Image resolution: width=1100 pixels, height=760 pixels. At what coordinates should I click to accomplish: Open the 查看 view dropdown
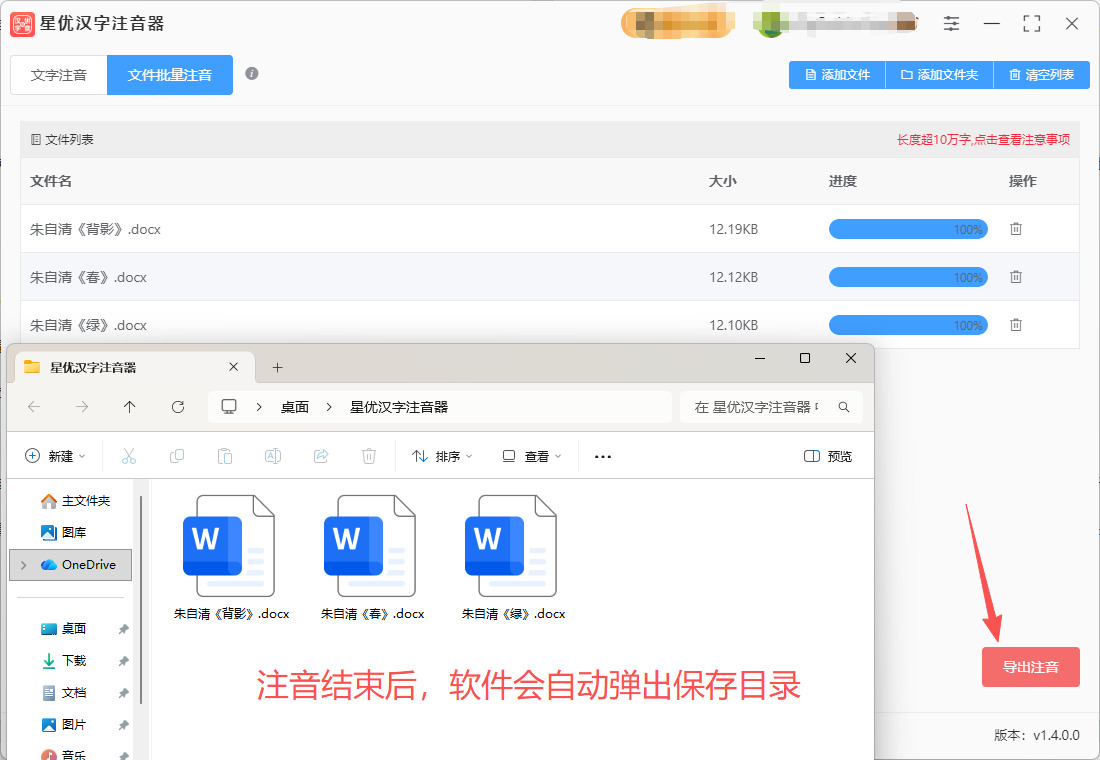click(532, 456)
